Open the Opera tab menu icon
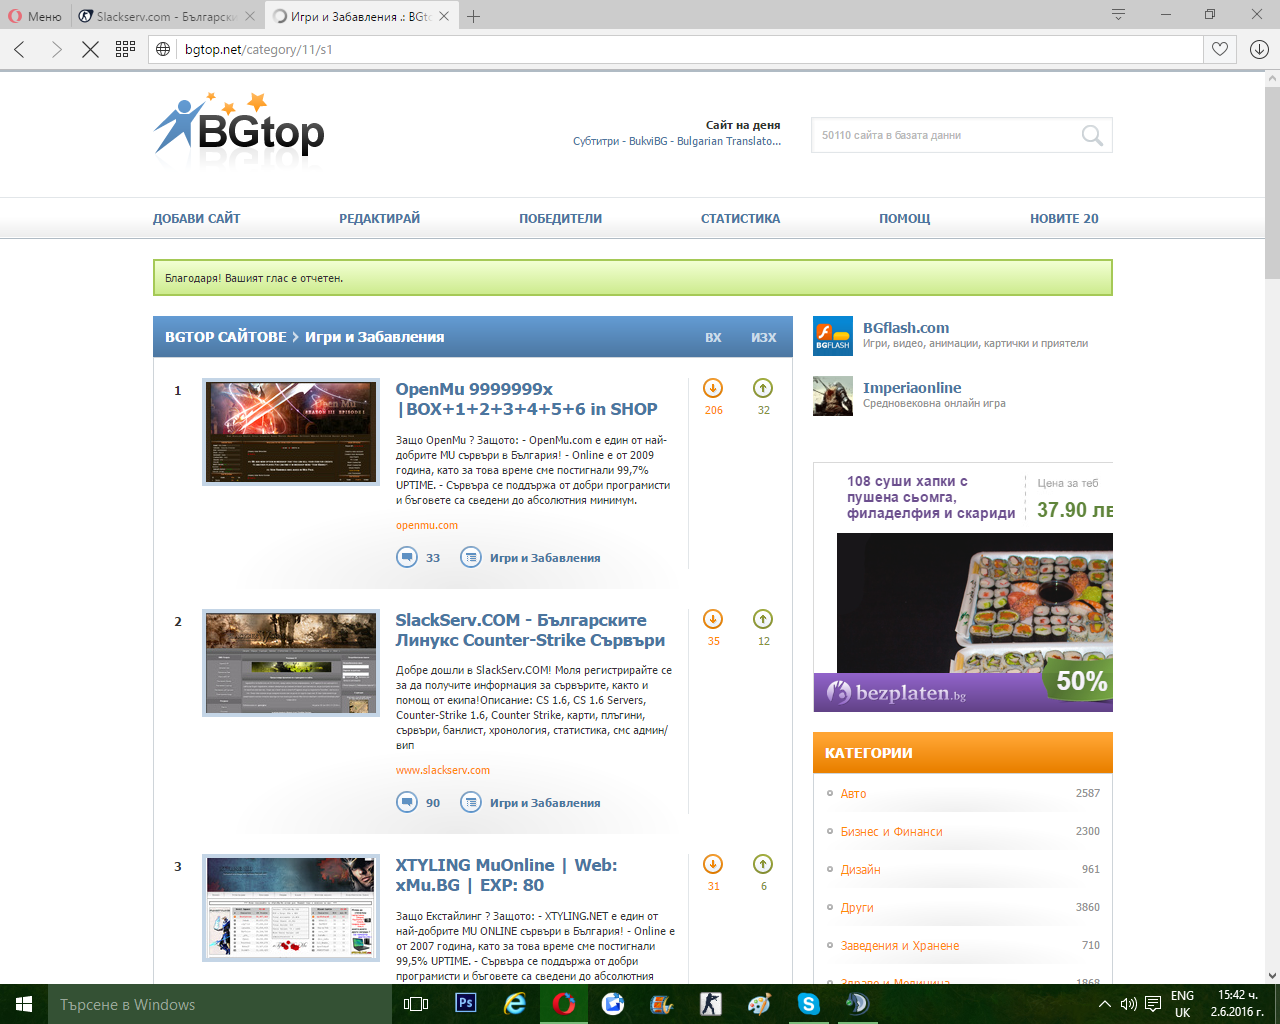 (1118, 15)
